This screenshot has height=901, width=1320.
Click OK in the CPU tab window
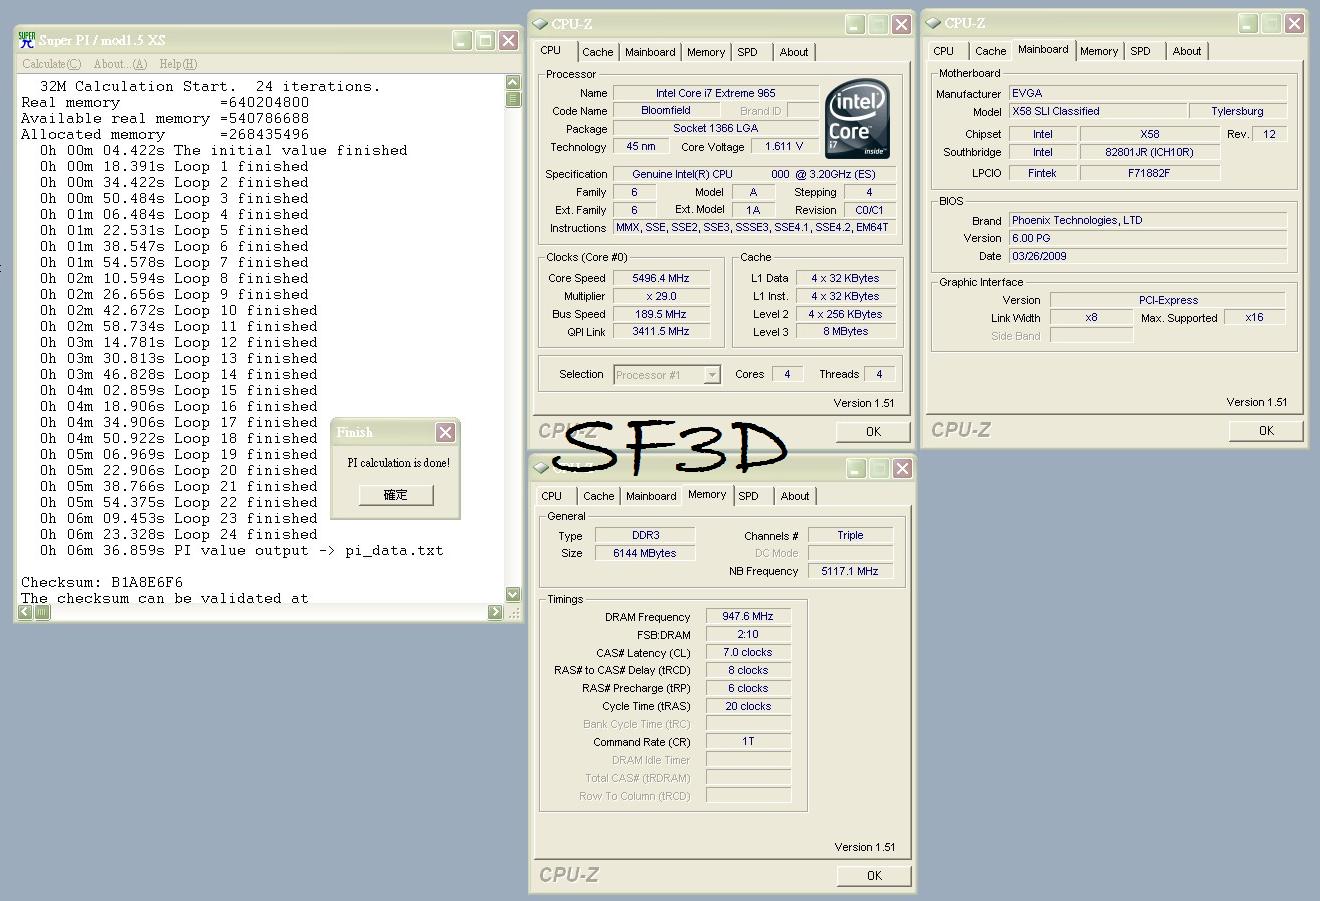point(873,432)
